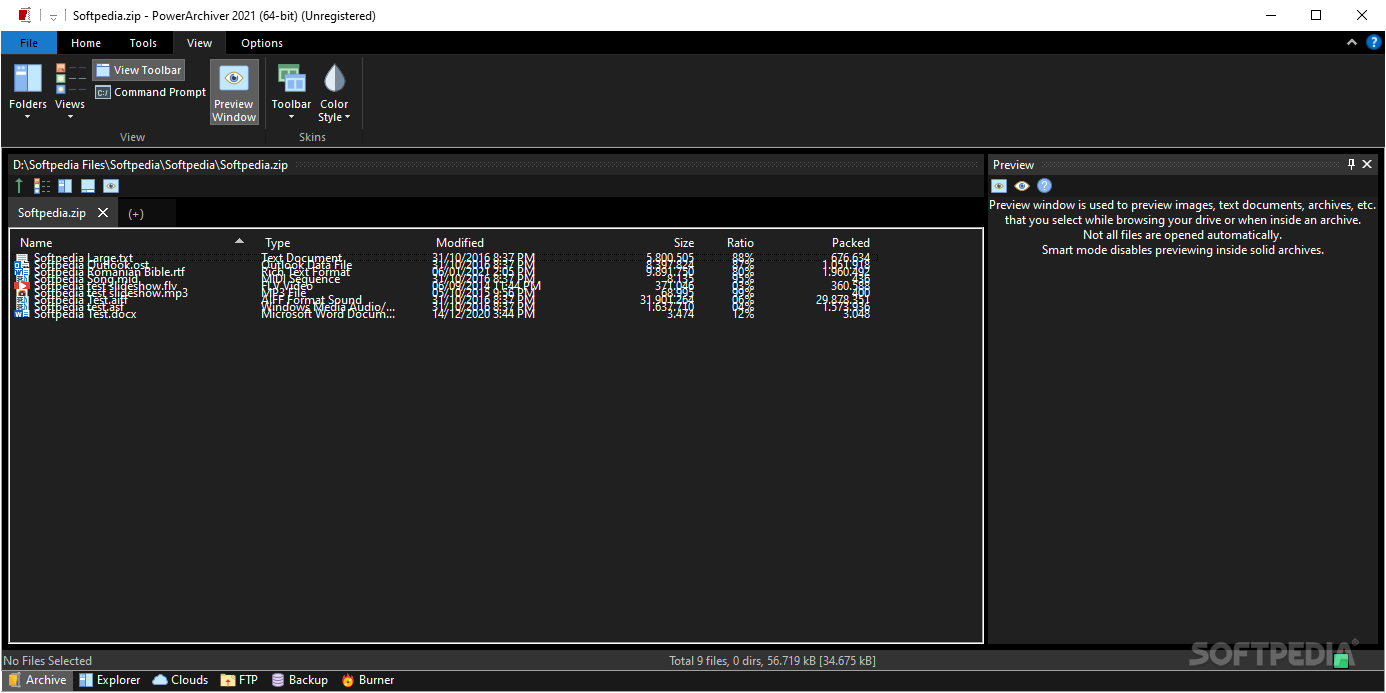Image resolution: width=1386 pixels, height=693 pixels.
Task: Sort by the Packed column header
Action: coord(851,243)
